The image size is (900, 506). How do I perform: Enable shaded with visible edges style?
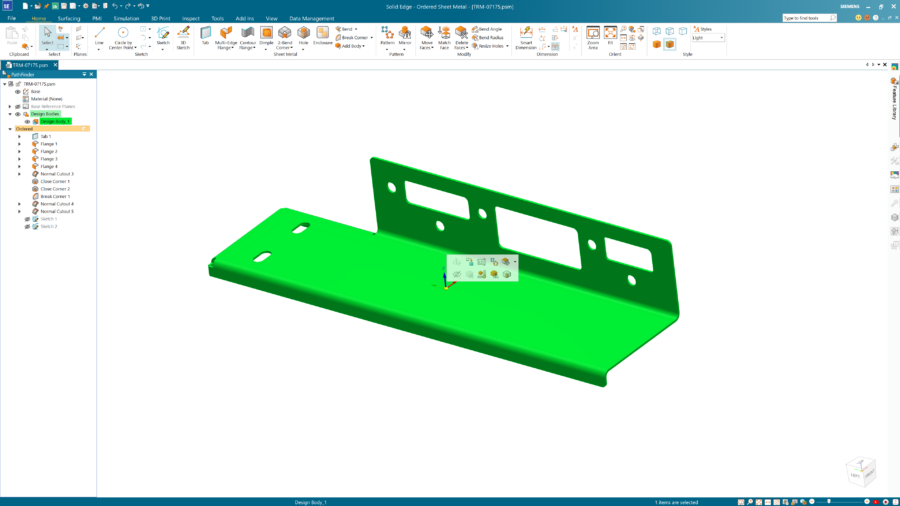(670, 44)
